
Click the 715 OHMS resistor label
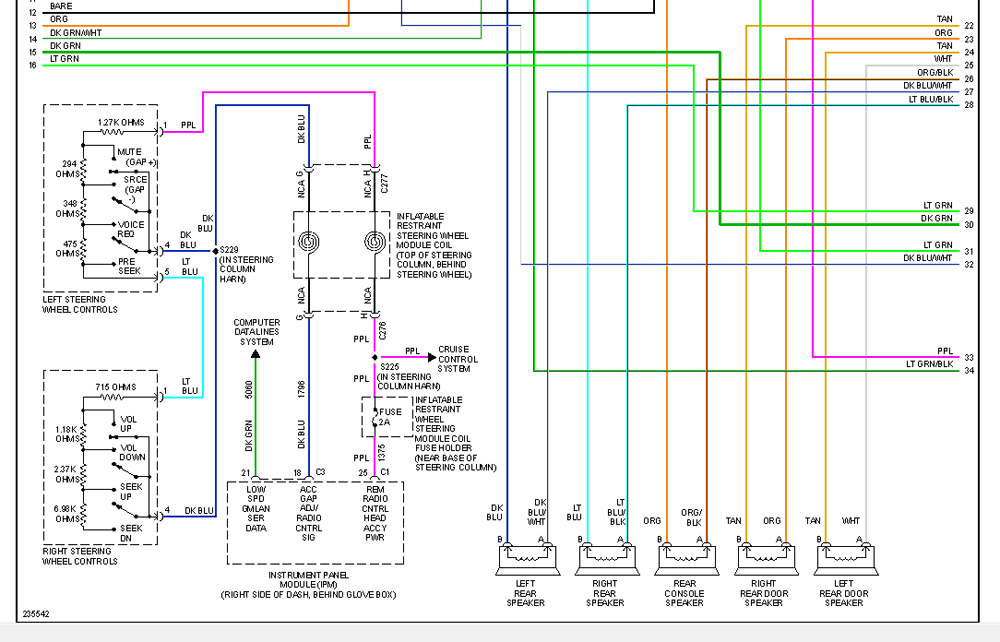(x=115, y=387)
